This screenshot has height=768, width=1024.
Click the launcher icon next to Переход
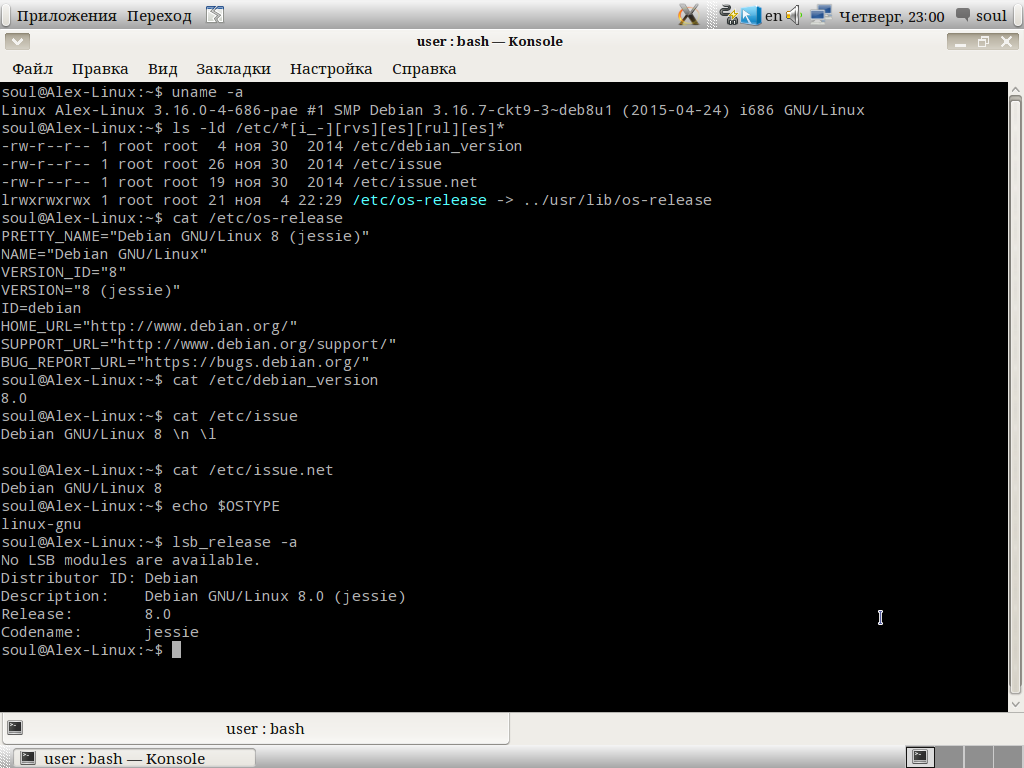(215, 15)
